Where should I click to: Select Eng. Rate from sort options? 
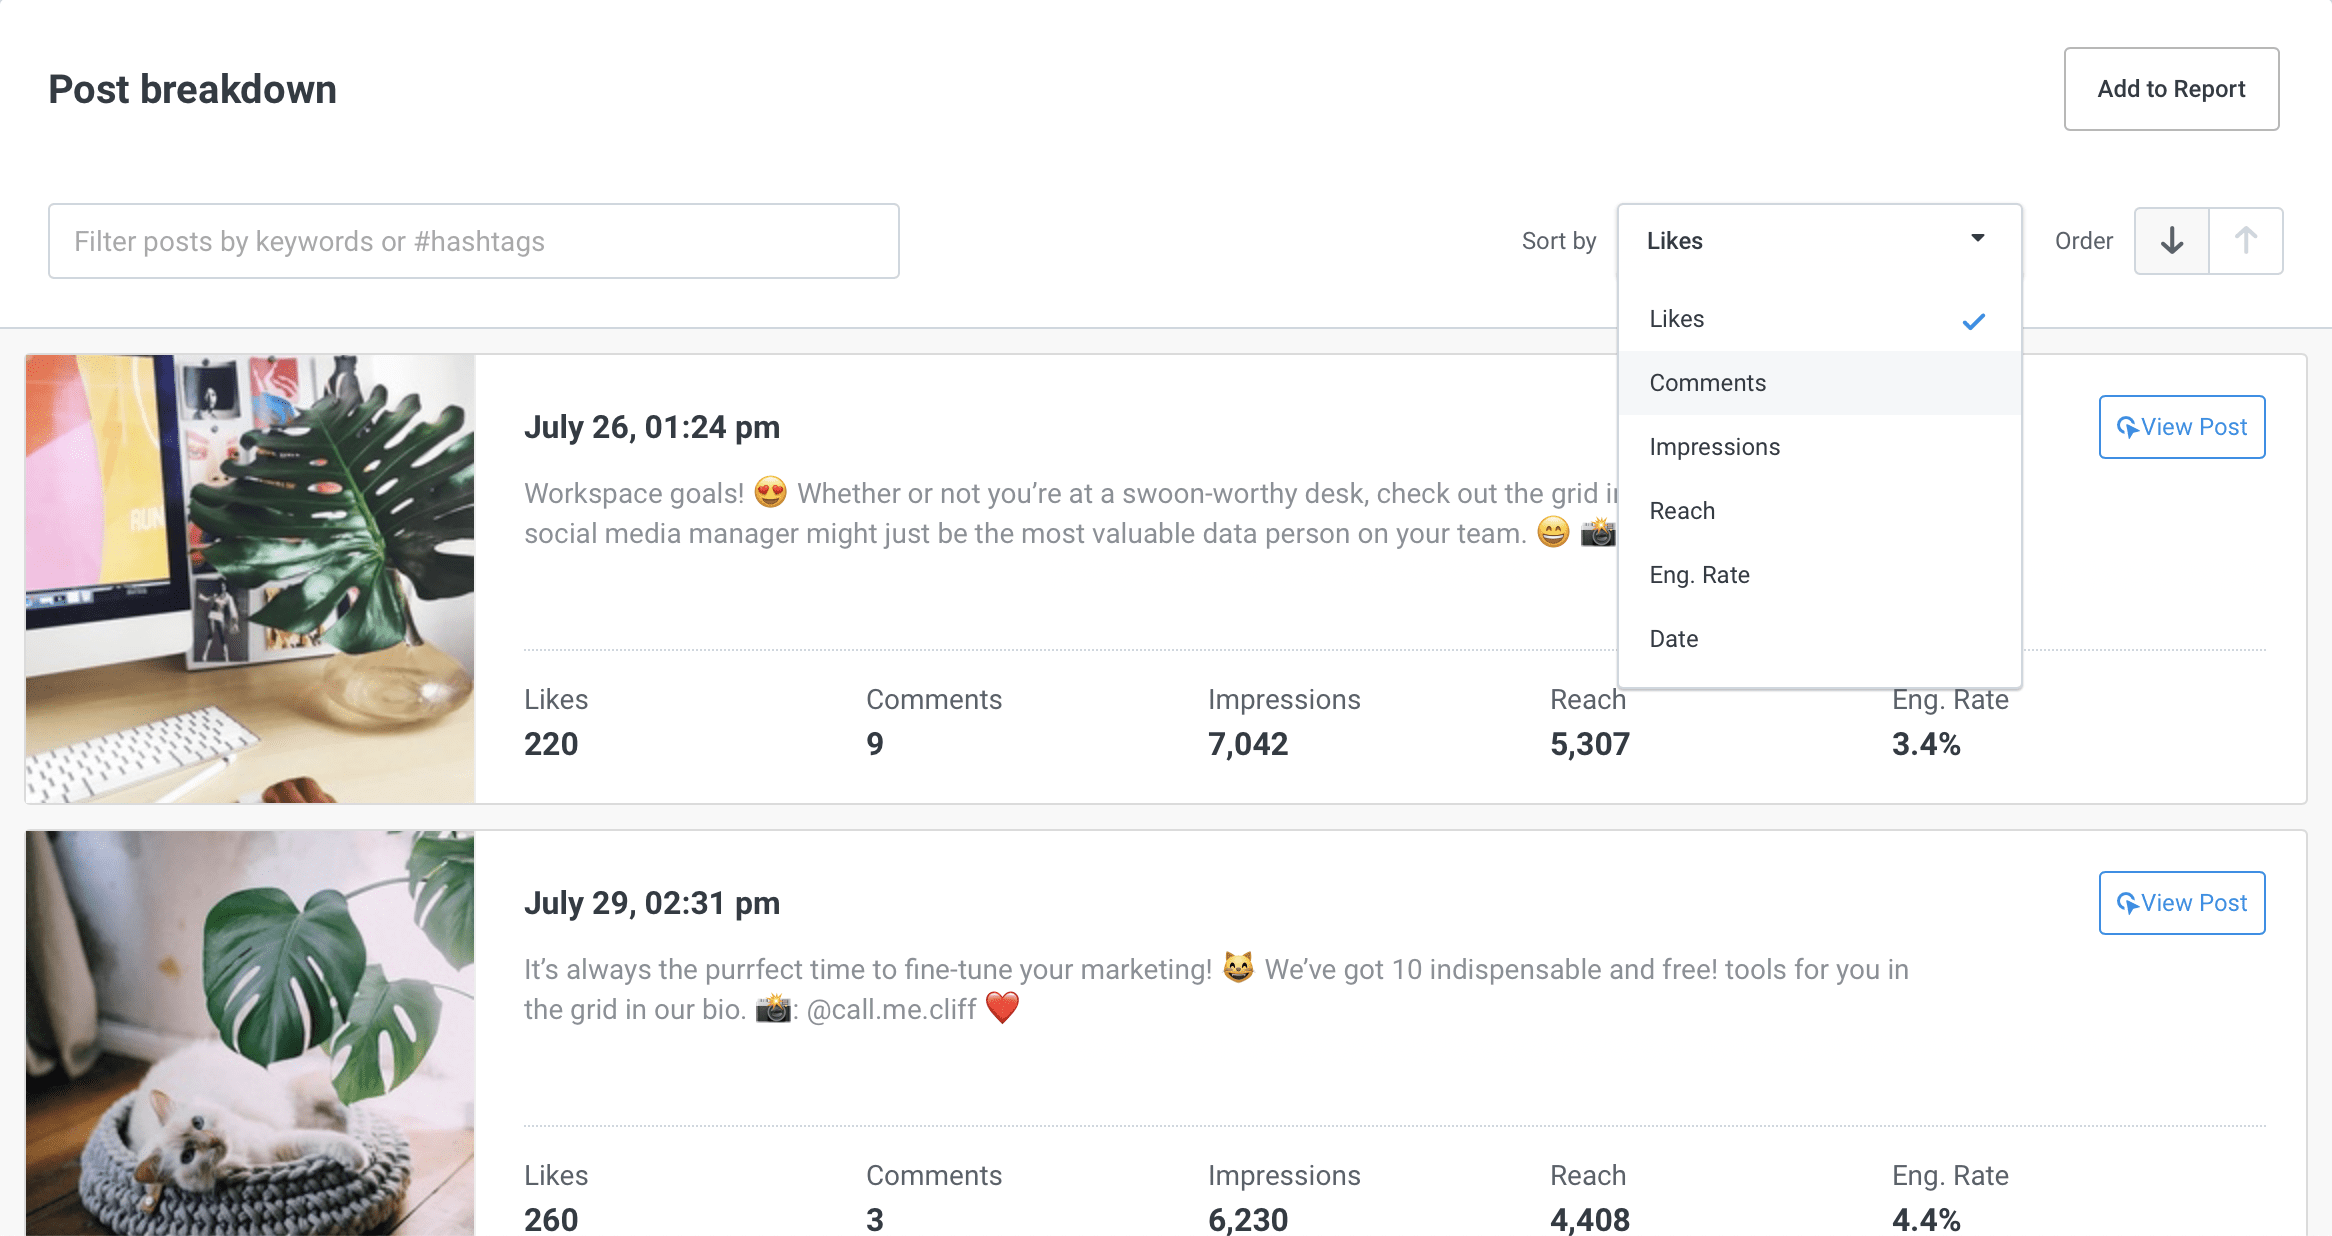click(1698, 574)
